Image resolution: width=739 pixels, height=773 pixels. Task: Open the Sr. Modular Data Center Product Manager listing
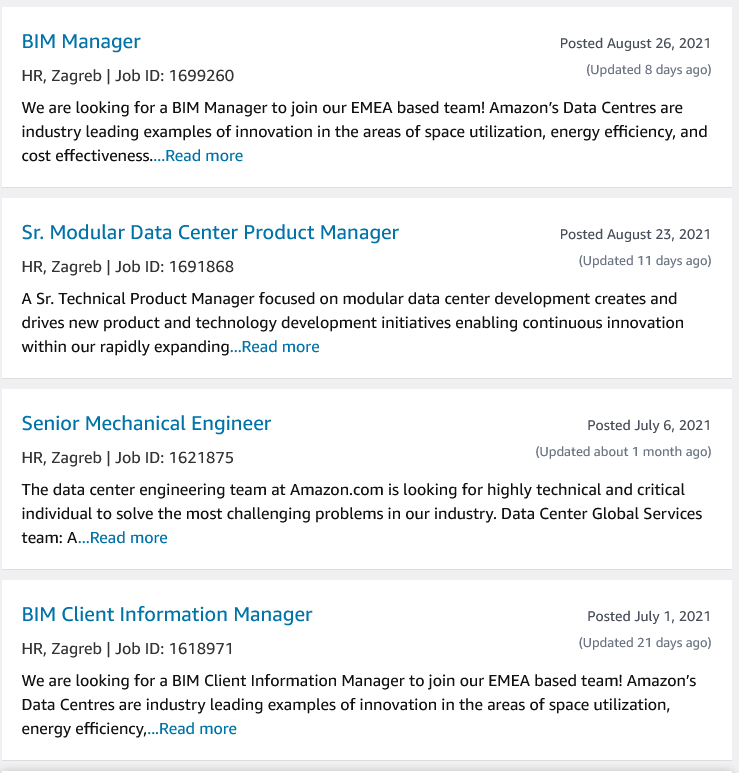(210, 233)
